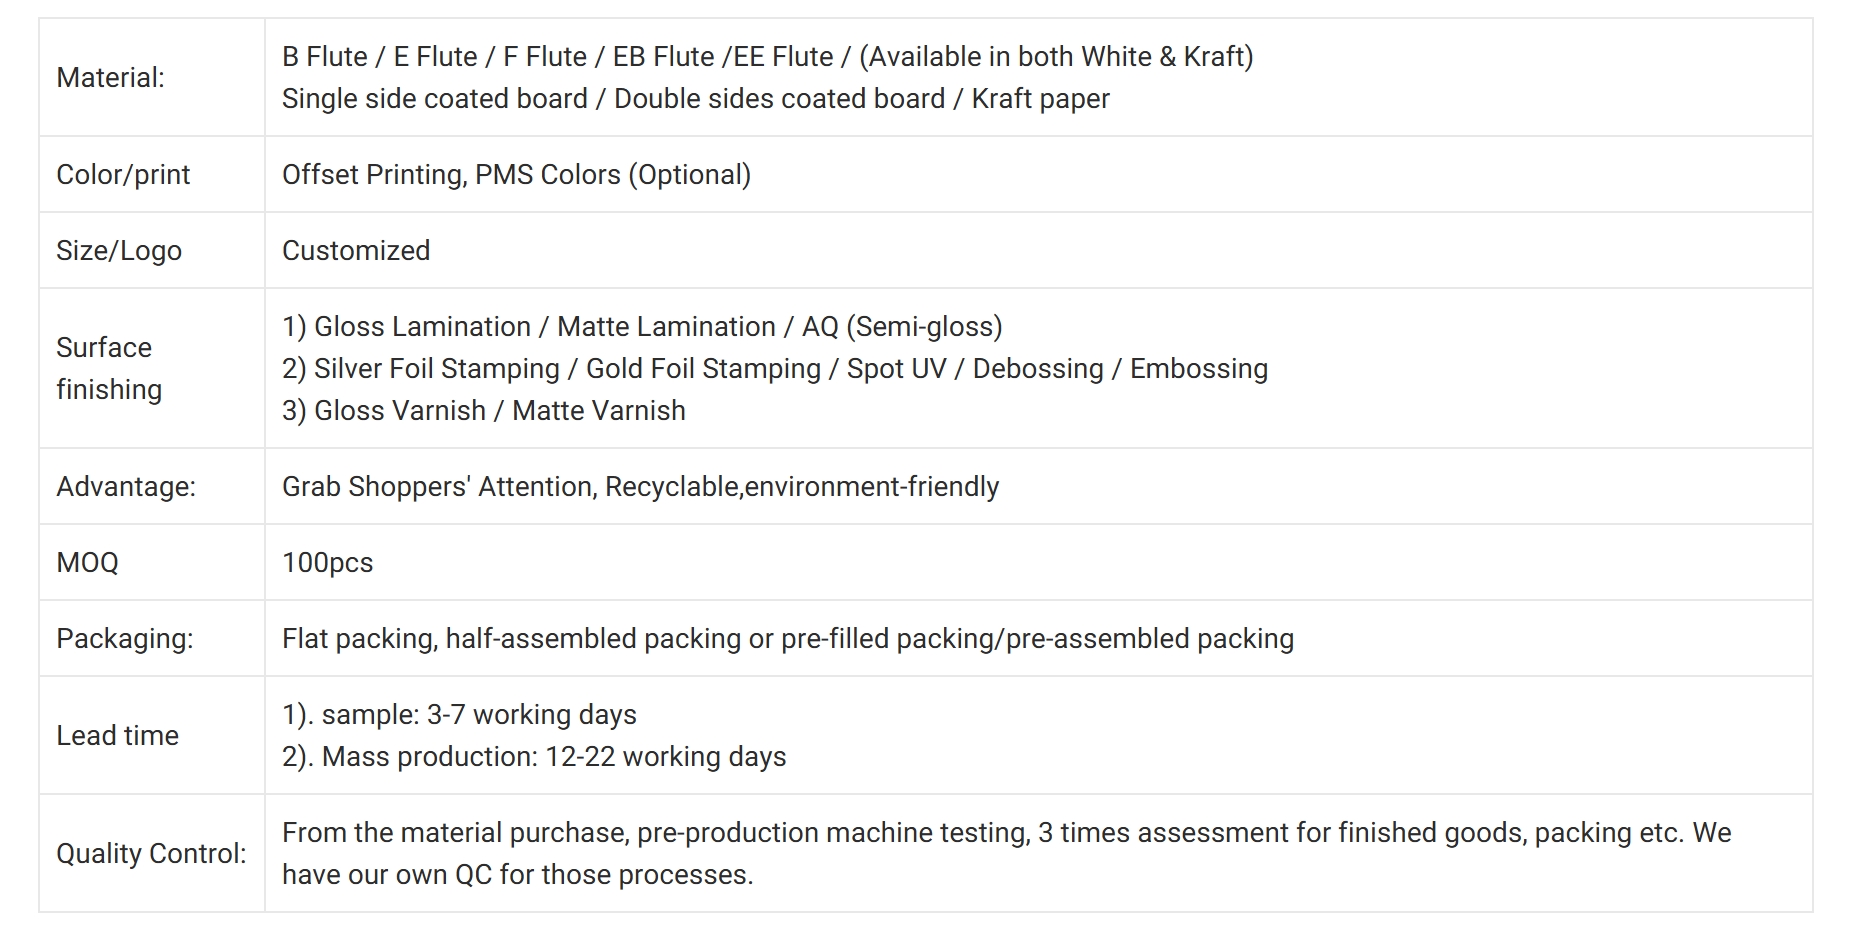Select the Surface finishing label
Screen dimensions: 1859x929
[109, 368]
